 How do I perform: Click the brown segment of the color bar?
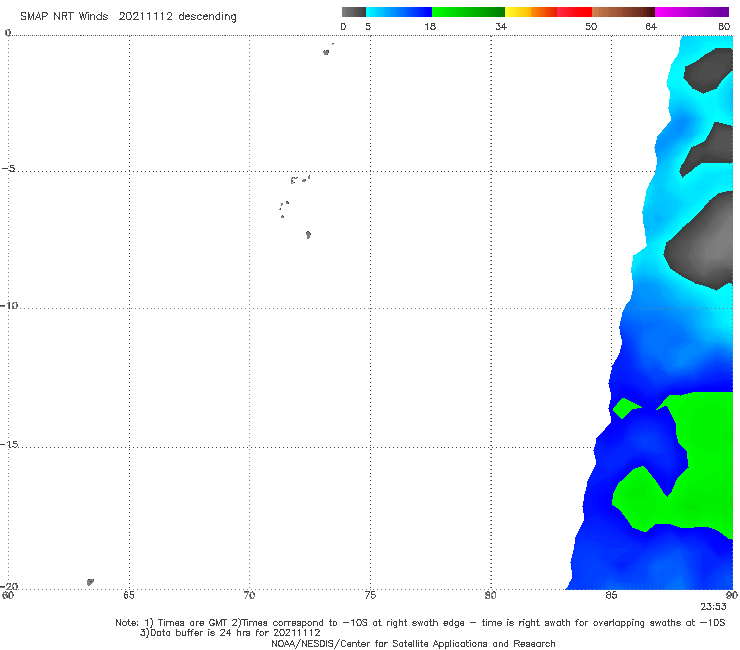(x=623, y=12)
